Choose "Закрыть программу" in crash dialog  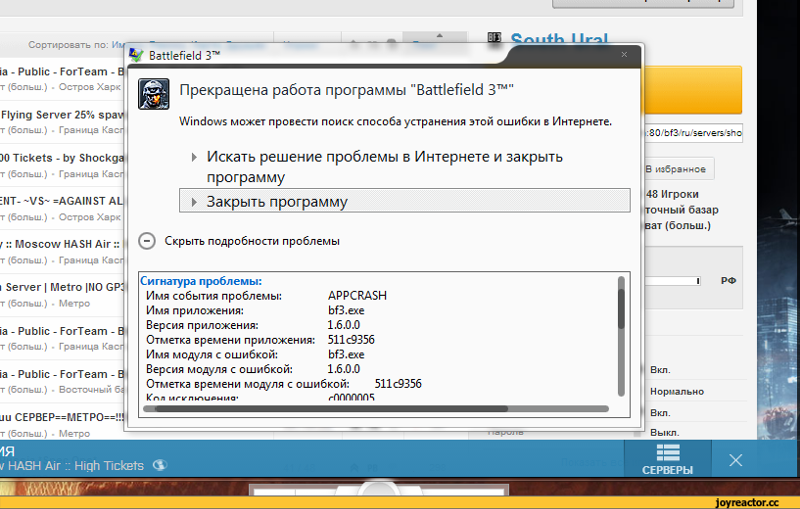pos(405,201)
